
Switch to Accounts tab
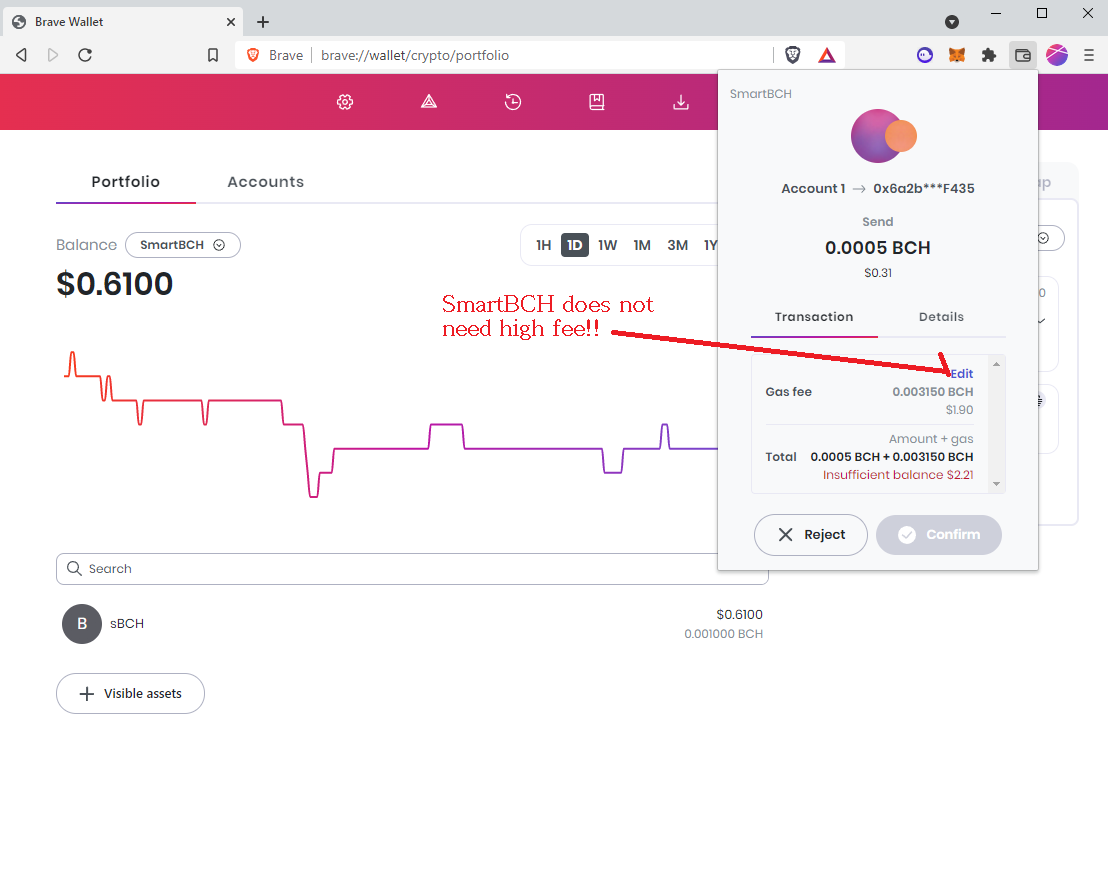pos(266,182)
